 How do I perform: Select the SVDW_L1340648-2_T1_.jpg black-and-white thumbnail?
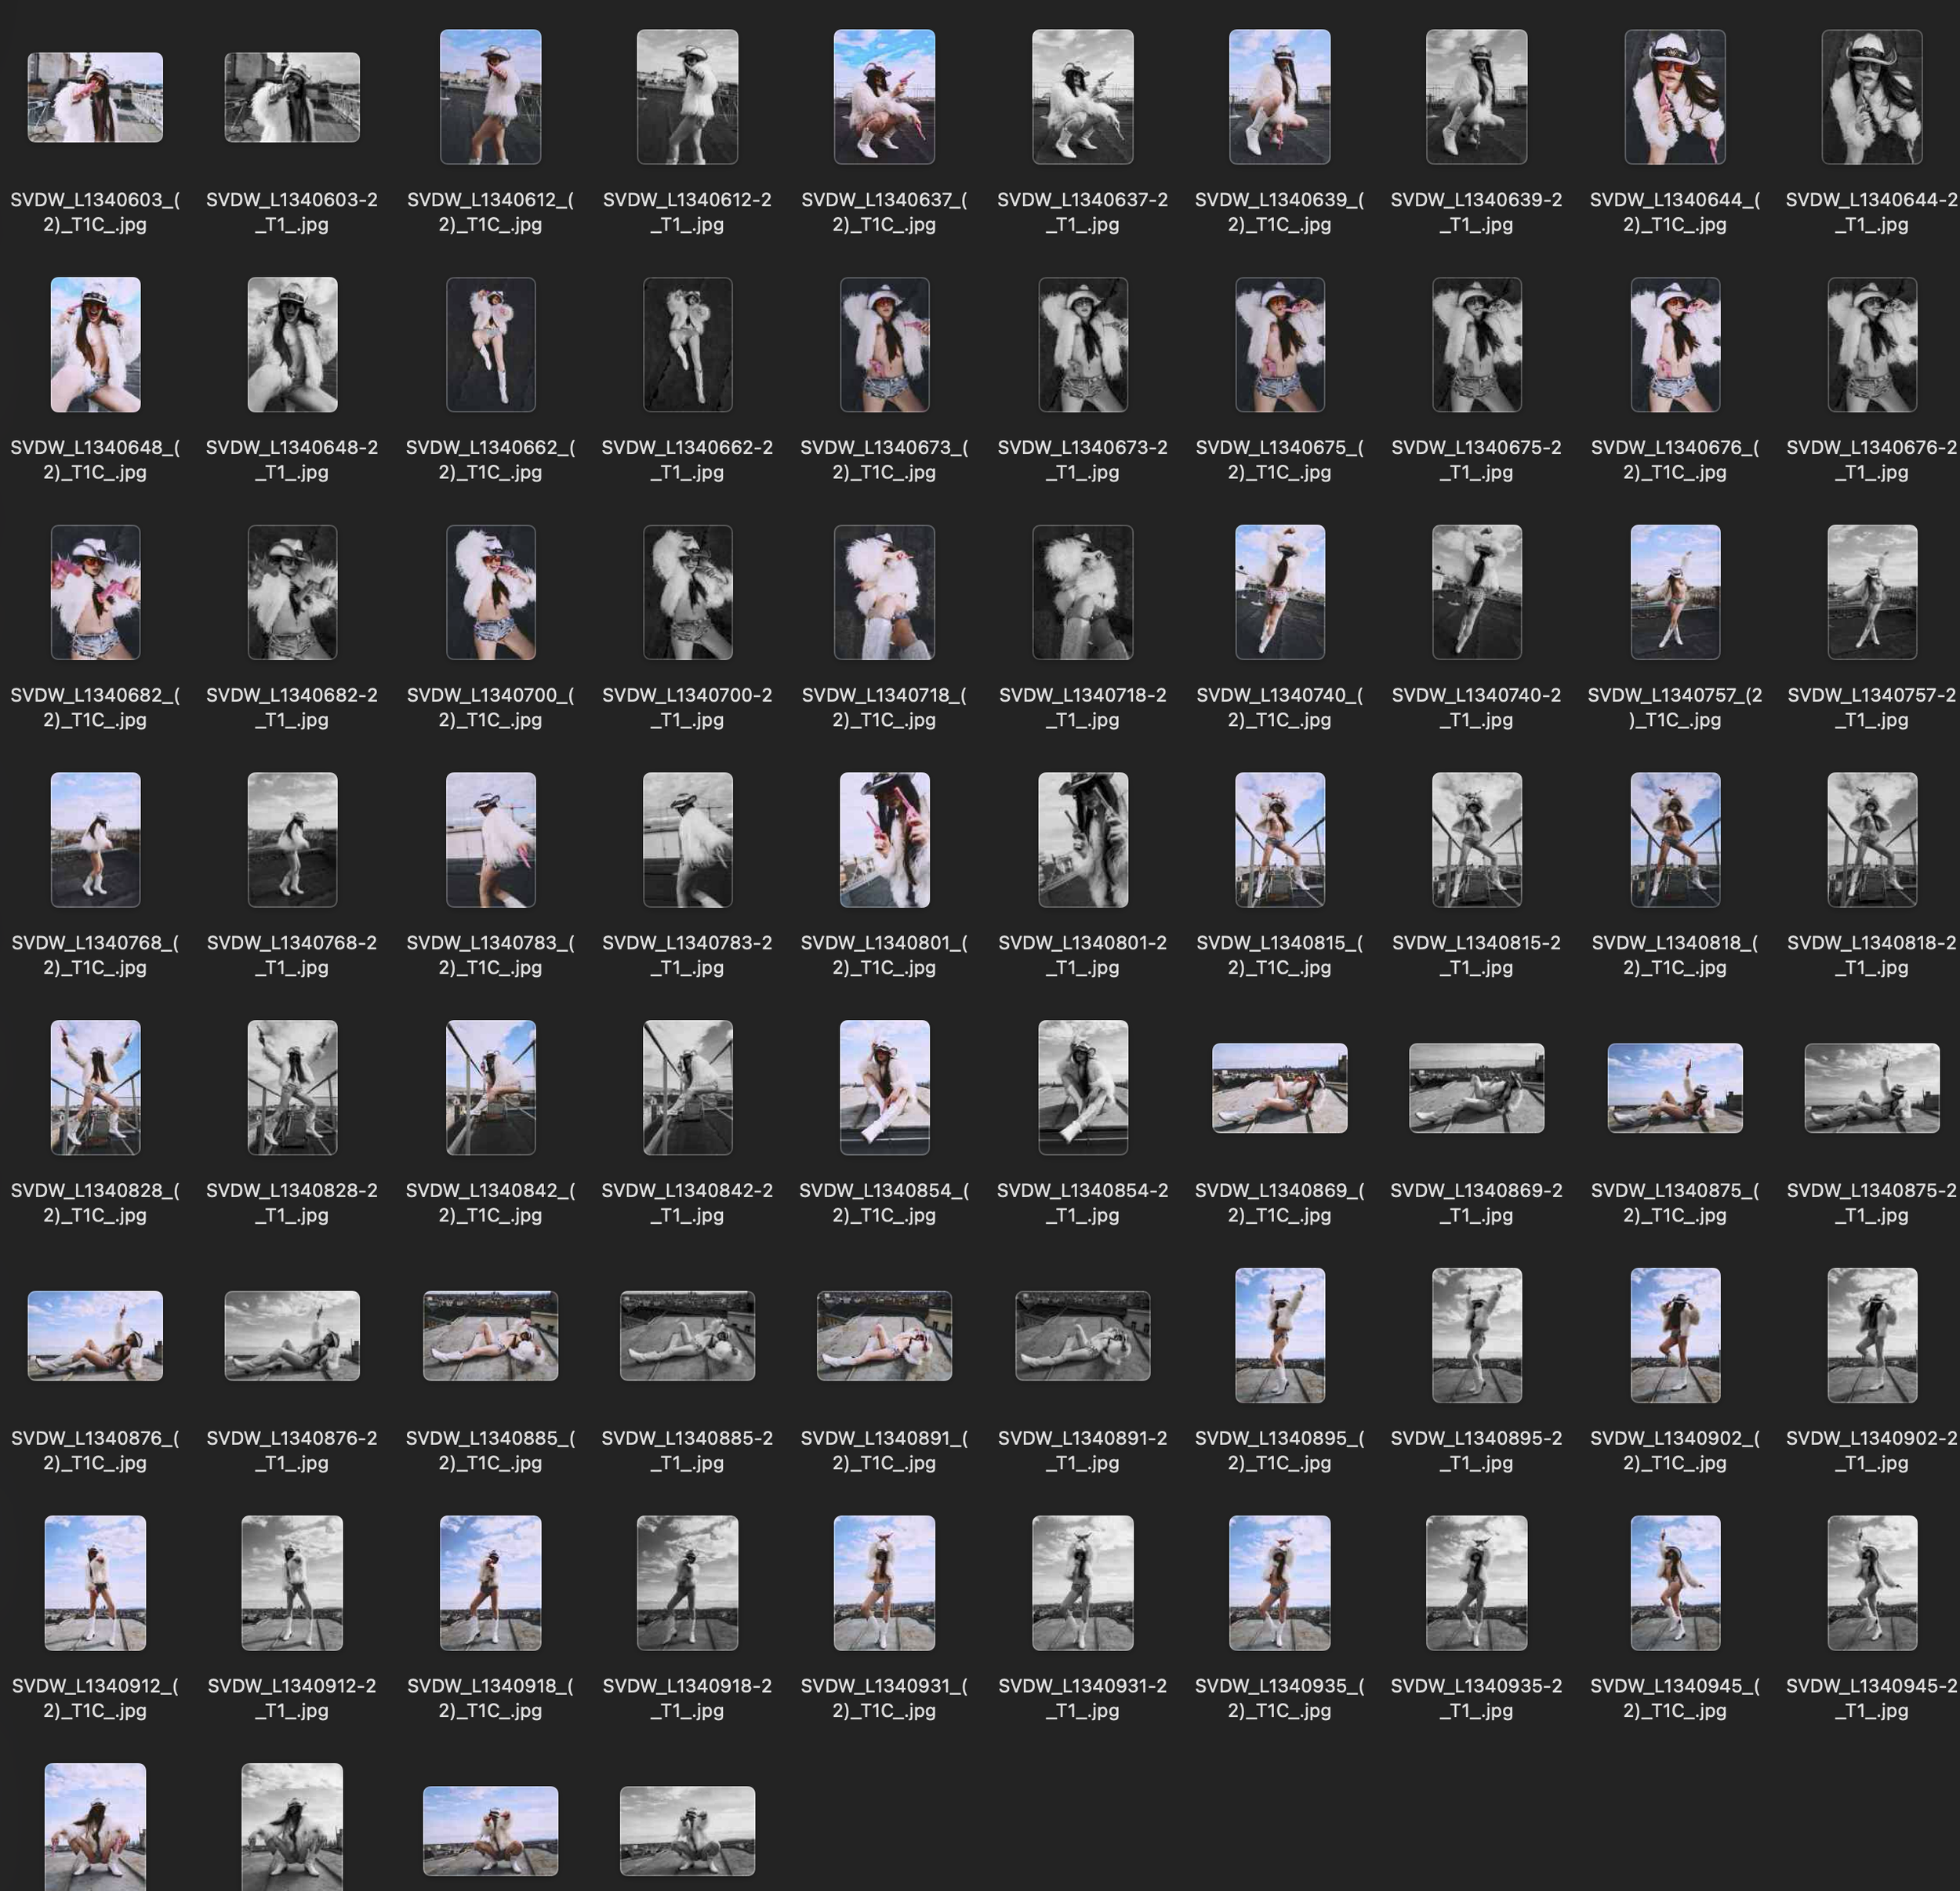pyautogui.click(x=292, y=345)
